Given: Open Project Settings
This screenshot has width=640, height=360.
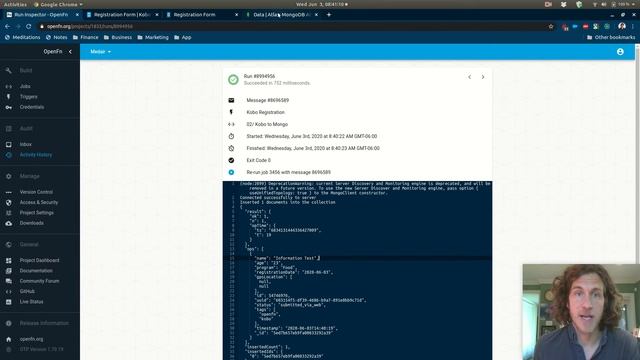Looking at the screenshot, I should [36, 213].
